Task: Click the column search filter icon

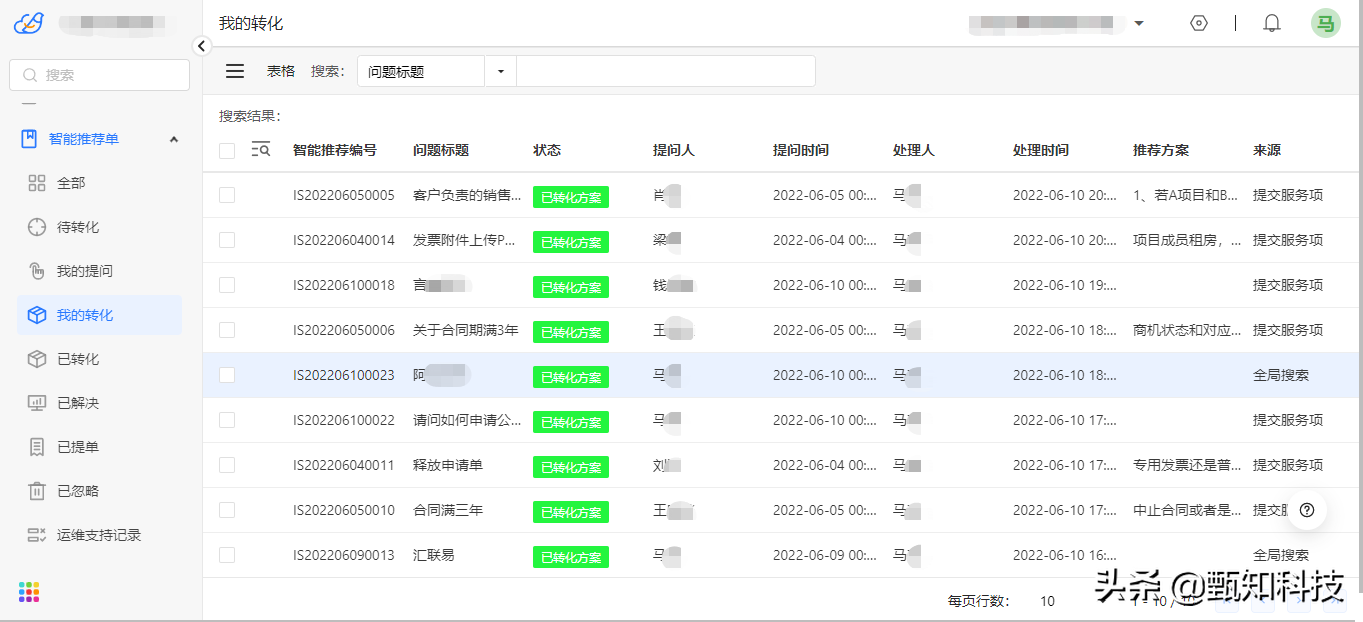Action: (261, 150)
